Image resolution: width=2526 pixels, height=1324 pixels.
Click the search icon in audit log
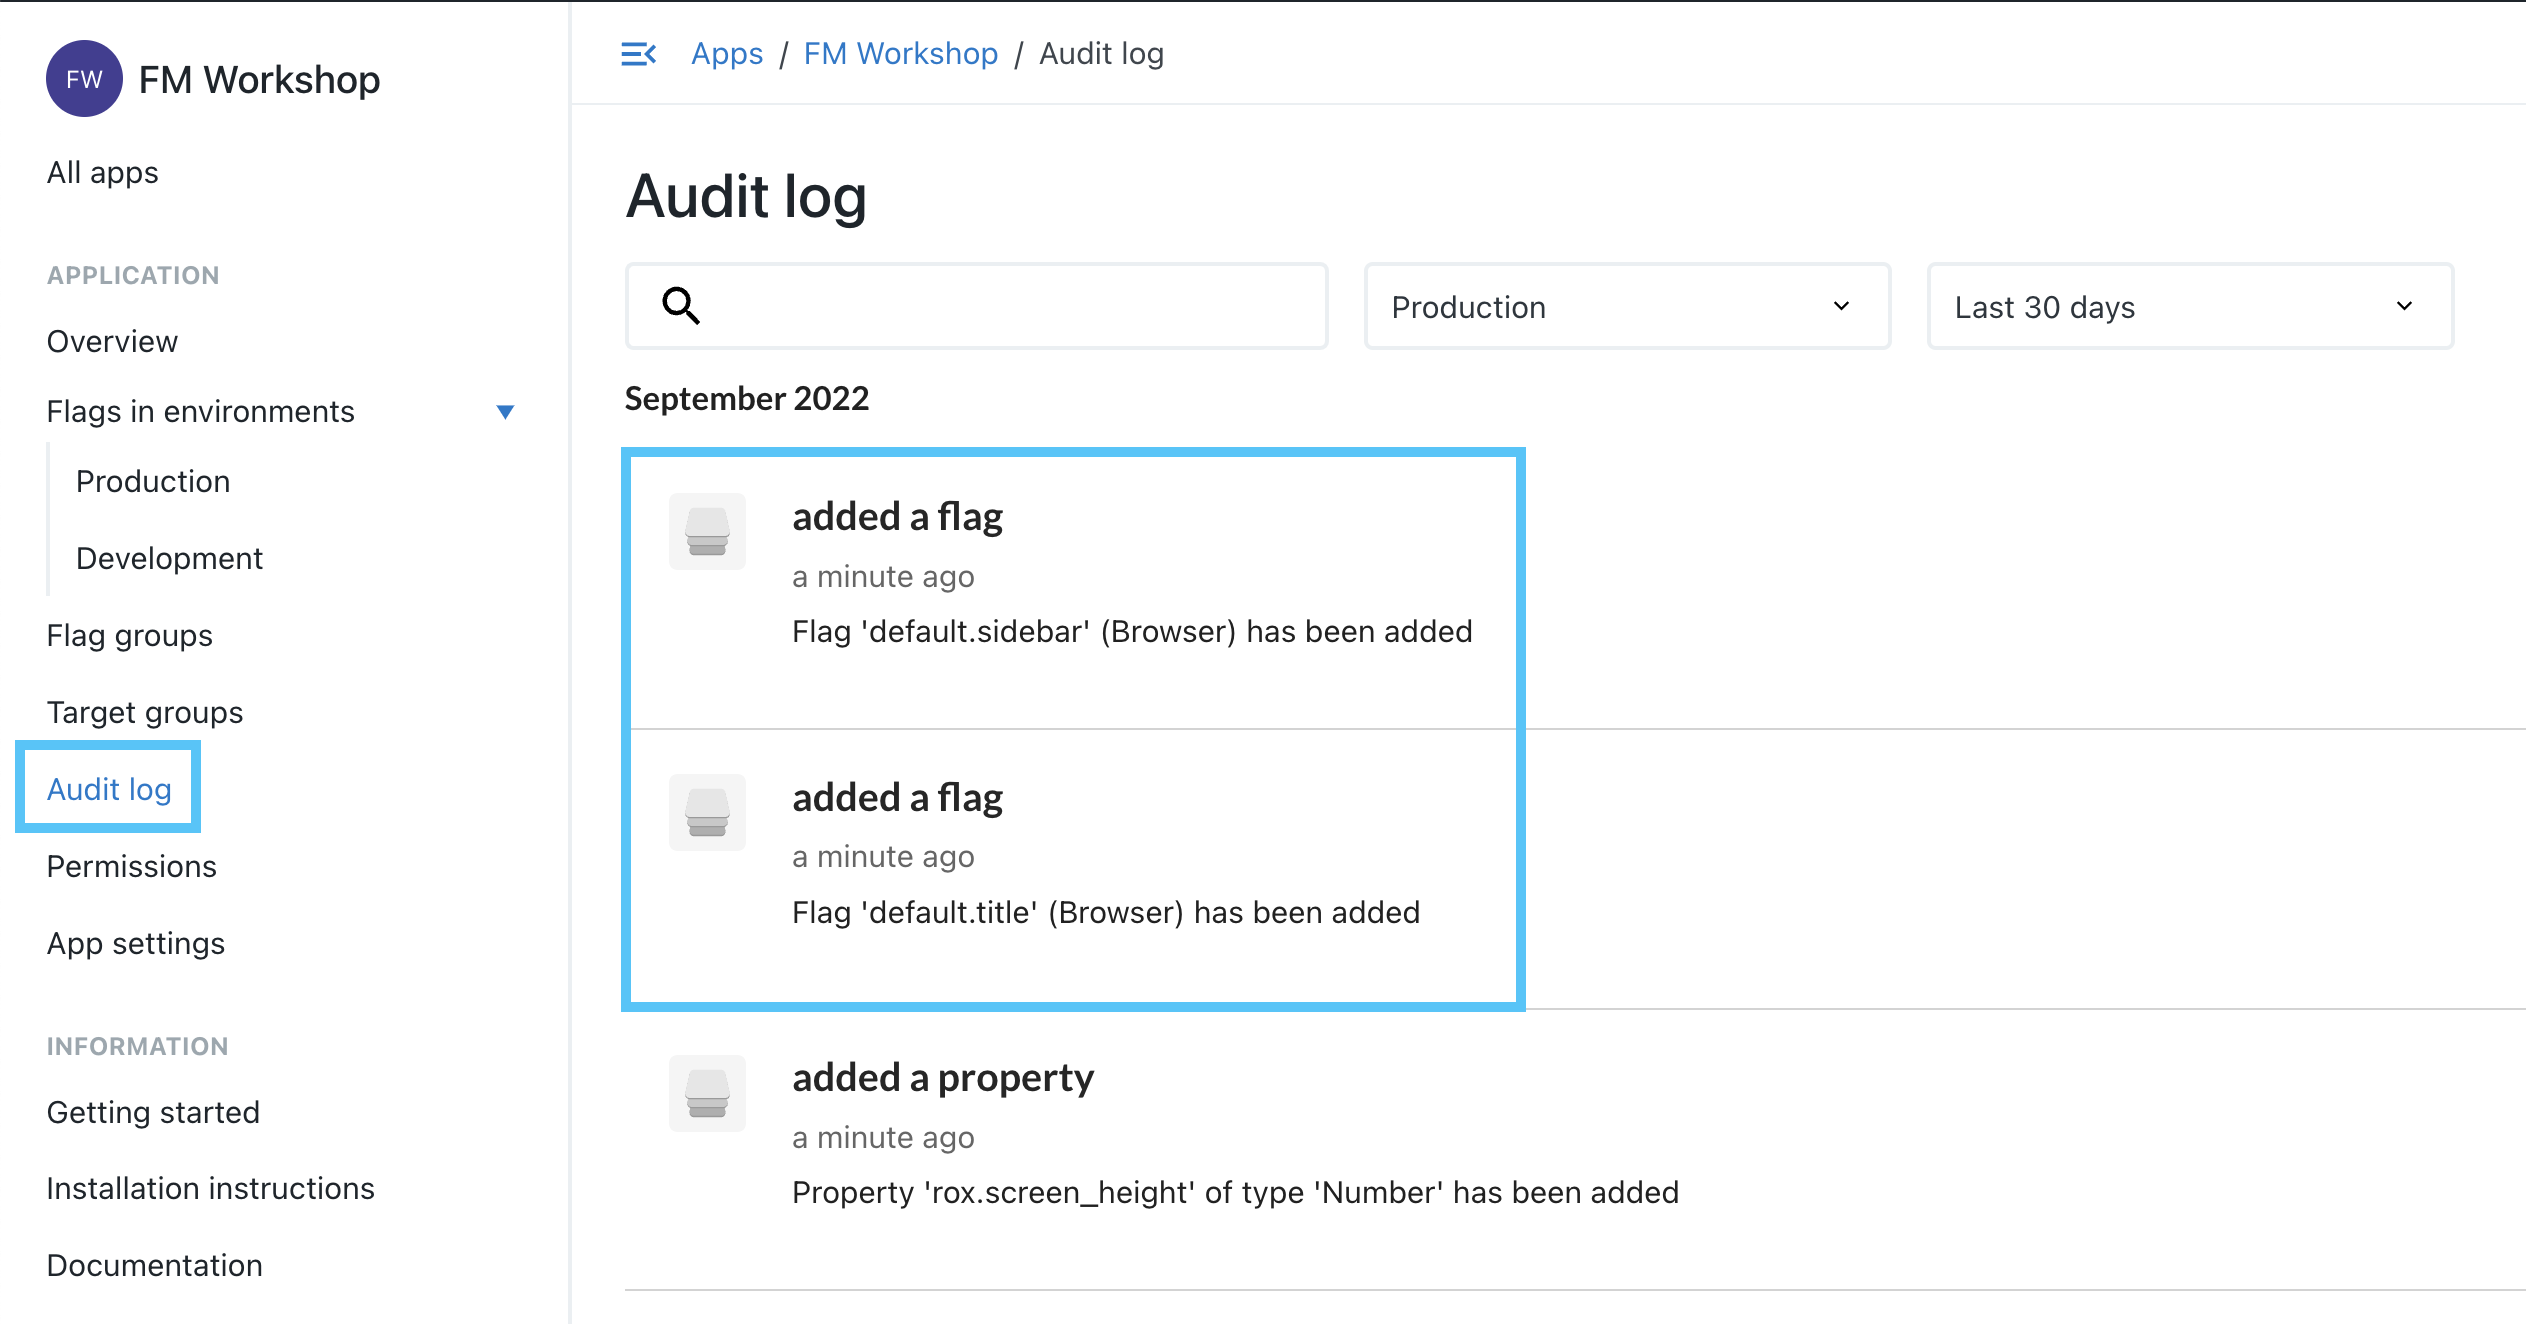[x=682, y=306]
